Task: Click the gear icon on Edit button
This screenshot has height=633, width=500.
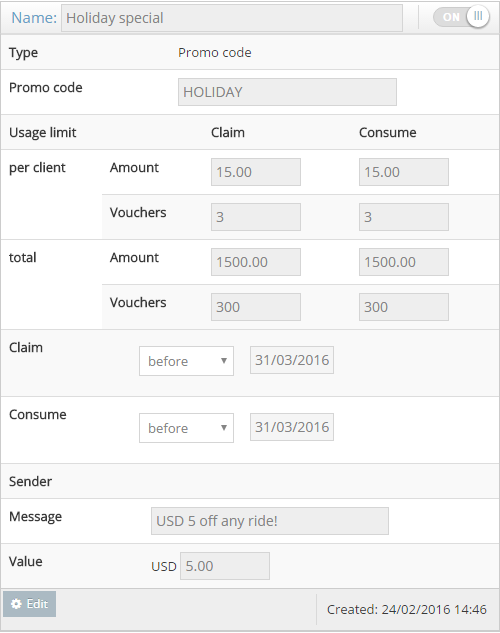Action: tap(16, 604)
